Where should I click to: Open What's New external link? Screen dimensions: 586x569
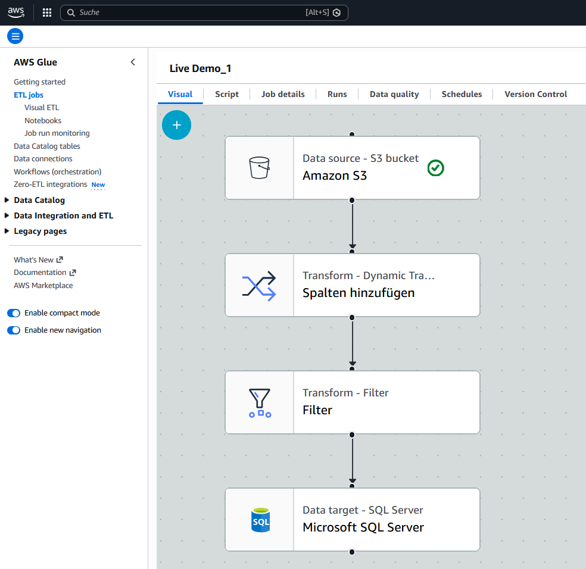(38, 260)
